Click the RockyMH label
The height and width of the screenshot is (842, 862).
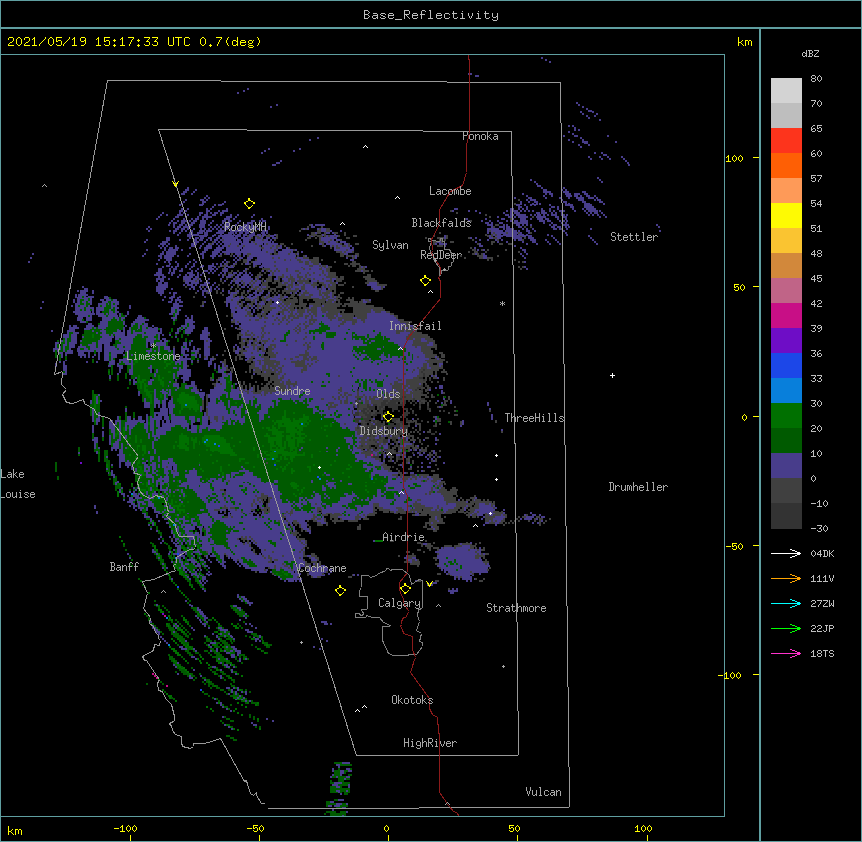[245, 227]
